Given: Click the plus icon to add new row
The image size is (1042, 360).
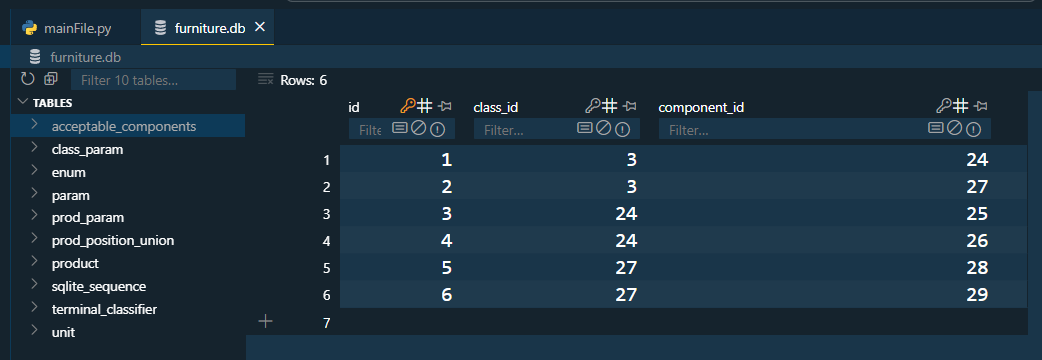Looking at the screenshot, I should point(266,321).
